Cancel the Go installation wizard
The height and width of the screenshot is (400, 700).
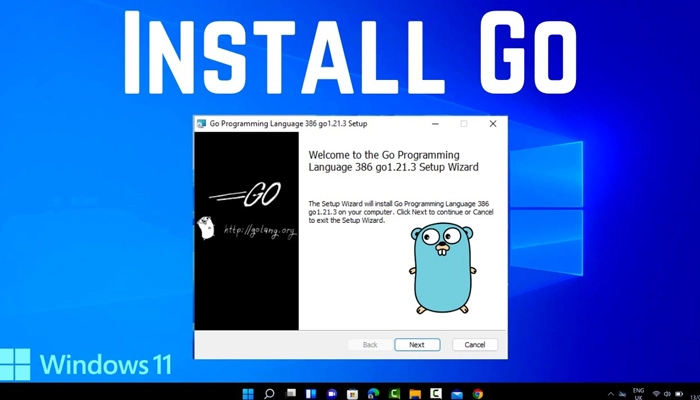click(475, 345)
